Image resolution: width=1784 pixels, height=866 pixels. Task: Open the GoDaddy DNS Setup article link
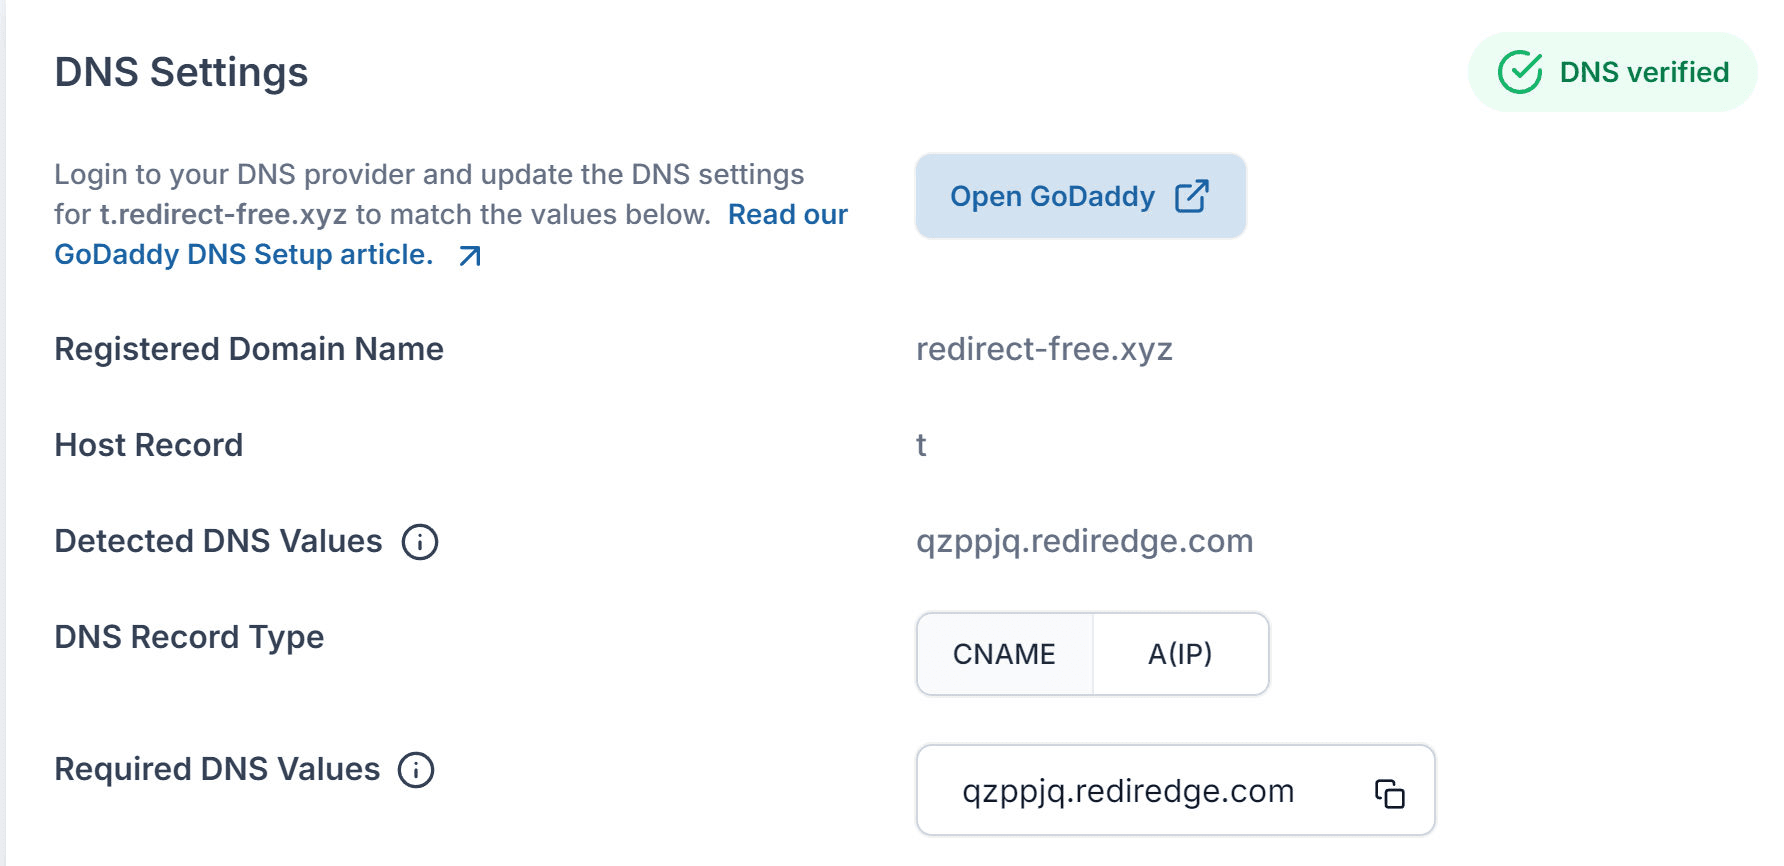[242, 254]
